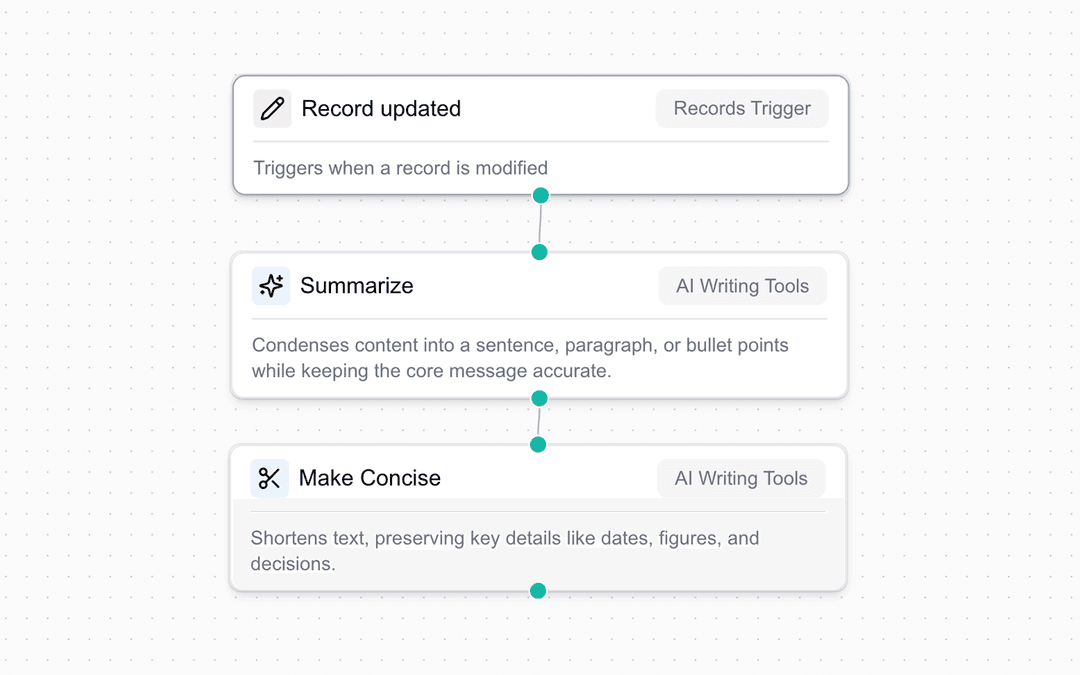The height and width of the screenshot is (675, 1080).
Task: Click the connector line between Summarize and Make Concise
Action: (539, 421)
